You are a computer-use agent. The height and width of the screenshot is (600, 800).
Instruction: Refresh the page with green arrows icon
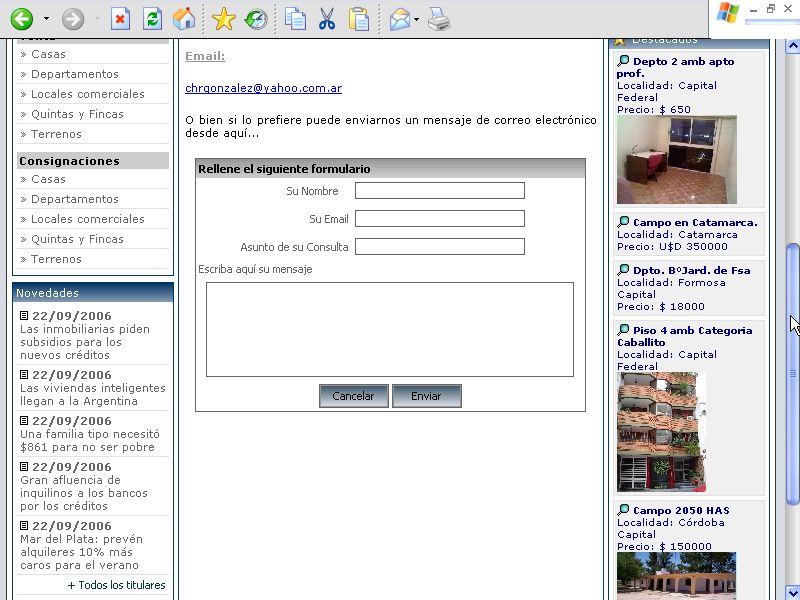[152, 19]
